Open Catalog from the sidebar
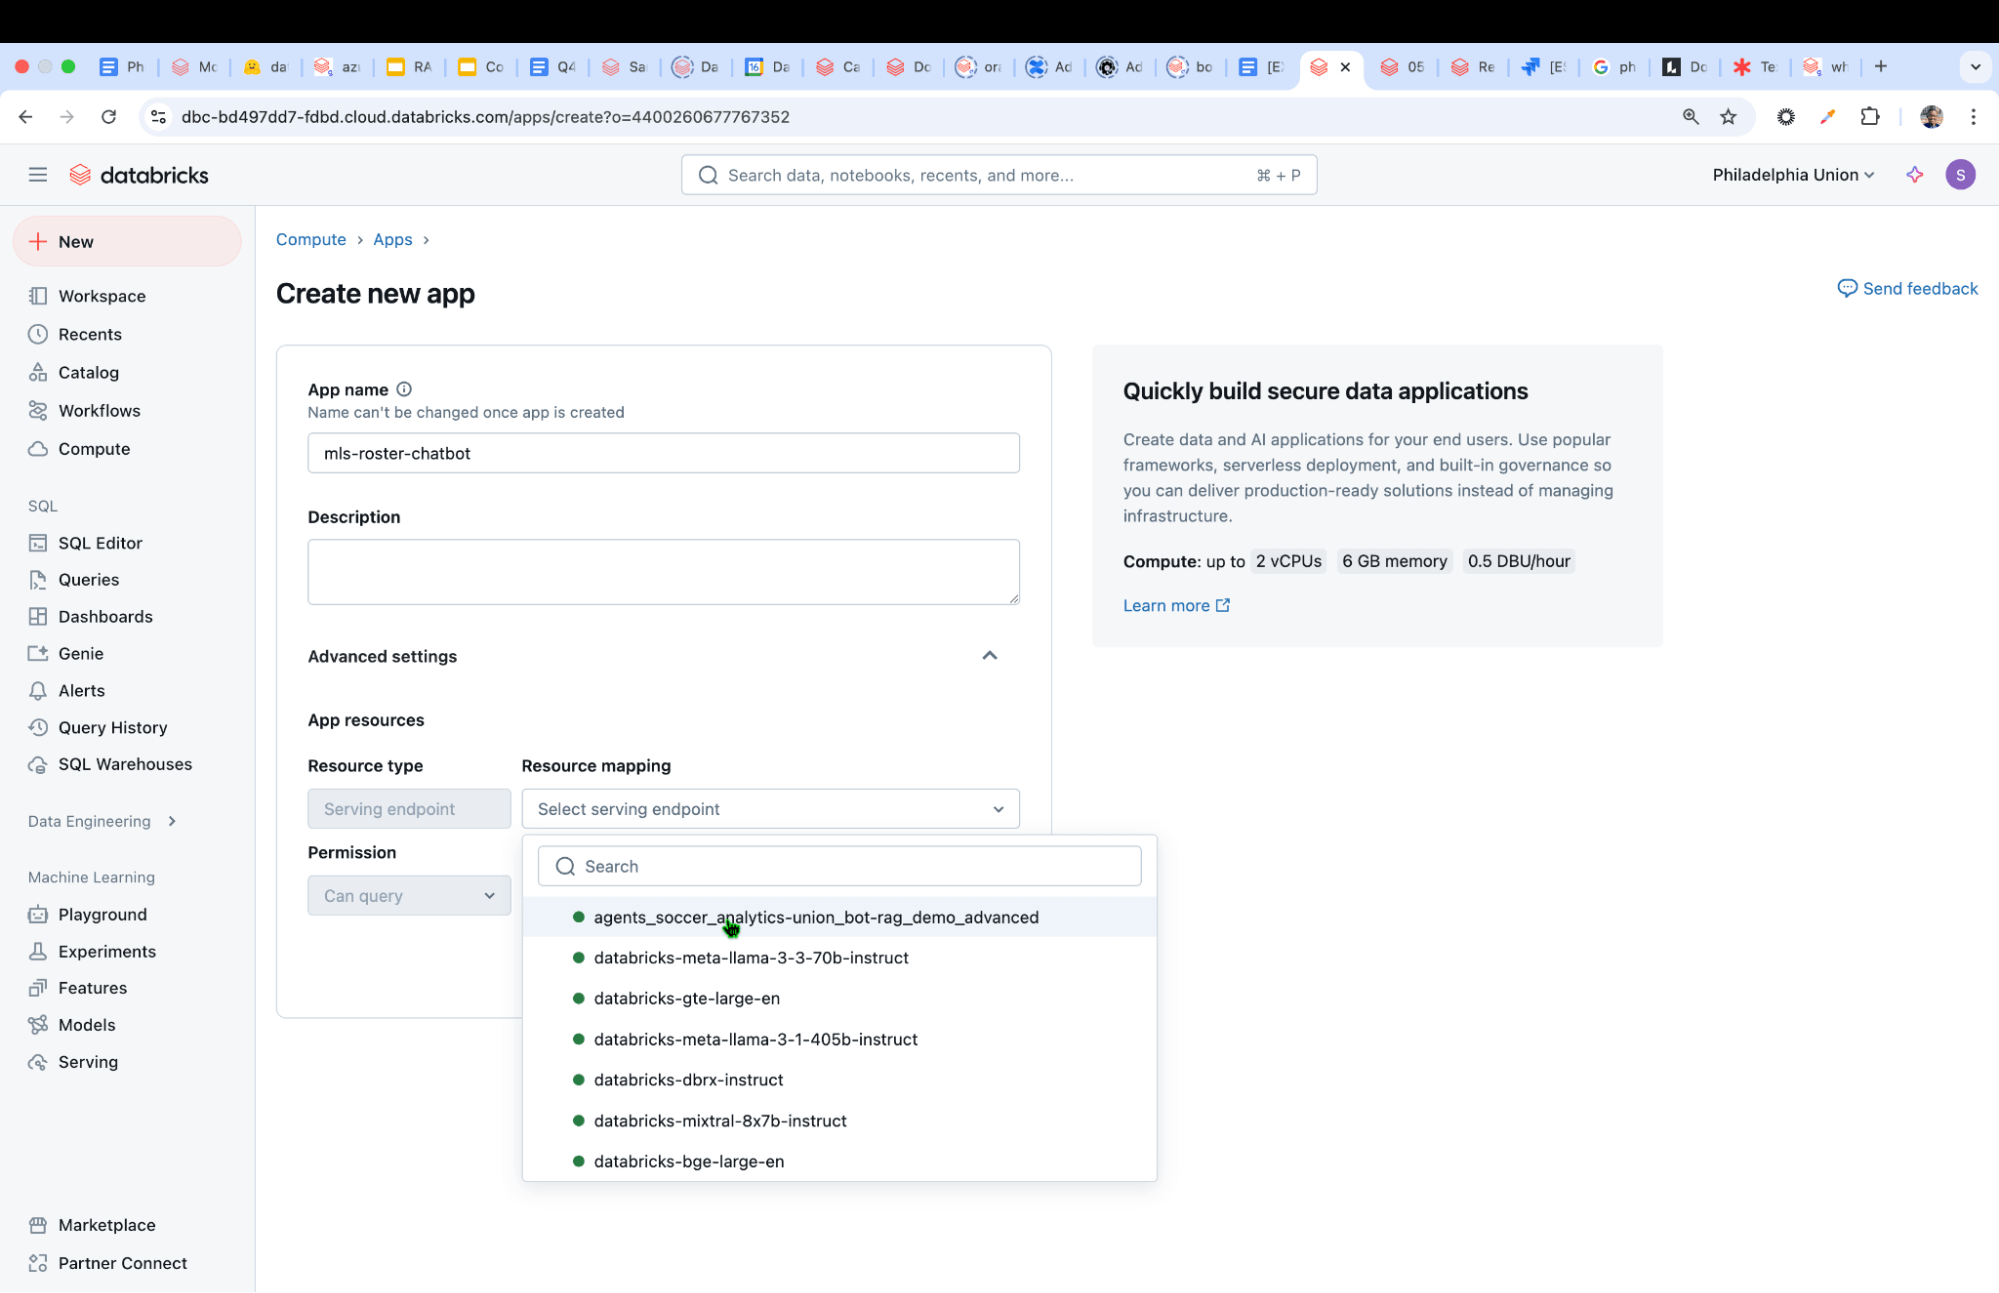 [88, 372]
